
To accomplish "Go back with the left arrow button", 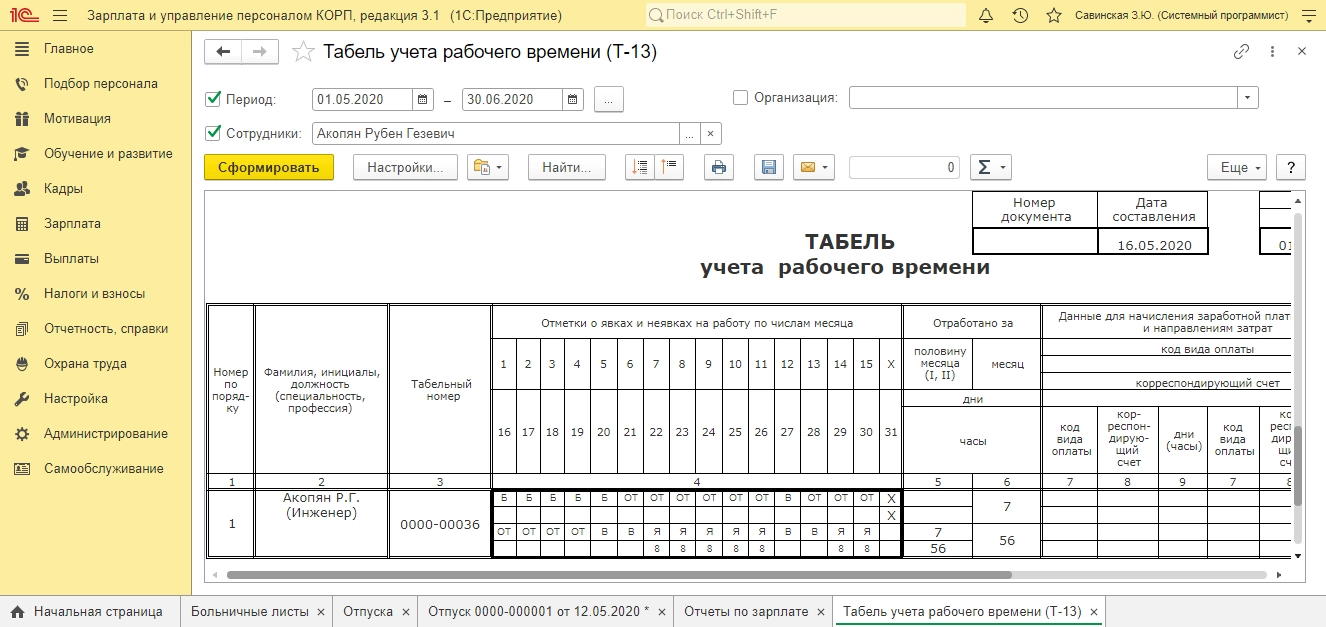I will (x=223, y=52).
